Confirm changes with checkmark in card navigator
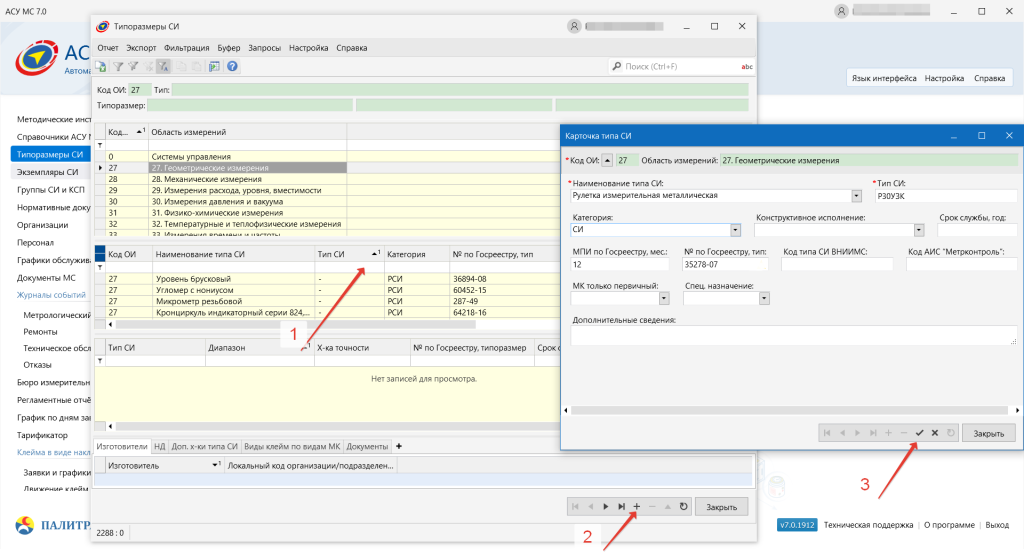The height and width of the screenshot is (556, 1024). tap(920, 433)
